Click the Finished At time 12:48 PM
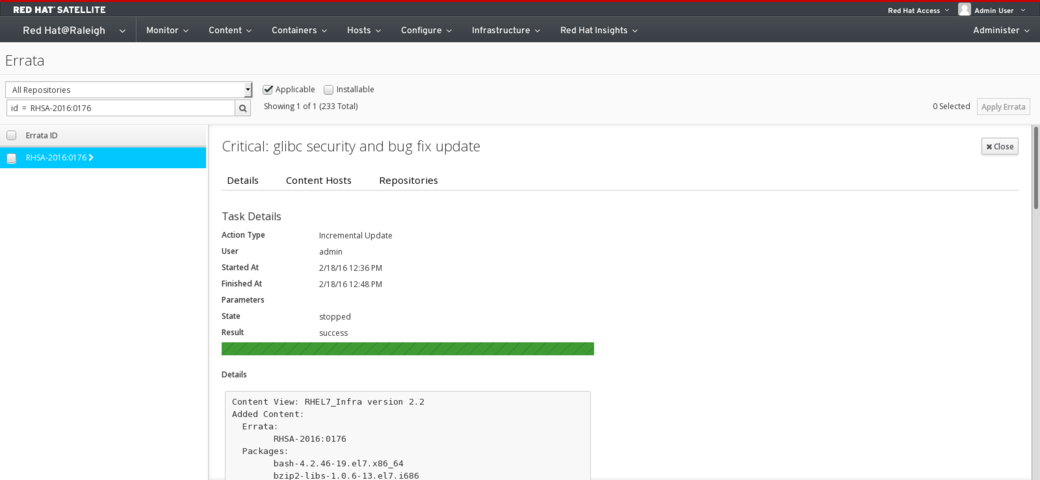This screenshot has width=1040, height=480. click(350, 284)
